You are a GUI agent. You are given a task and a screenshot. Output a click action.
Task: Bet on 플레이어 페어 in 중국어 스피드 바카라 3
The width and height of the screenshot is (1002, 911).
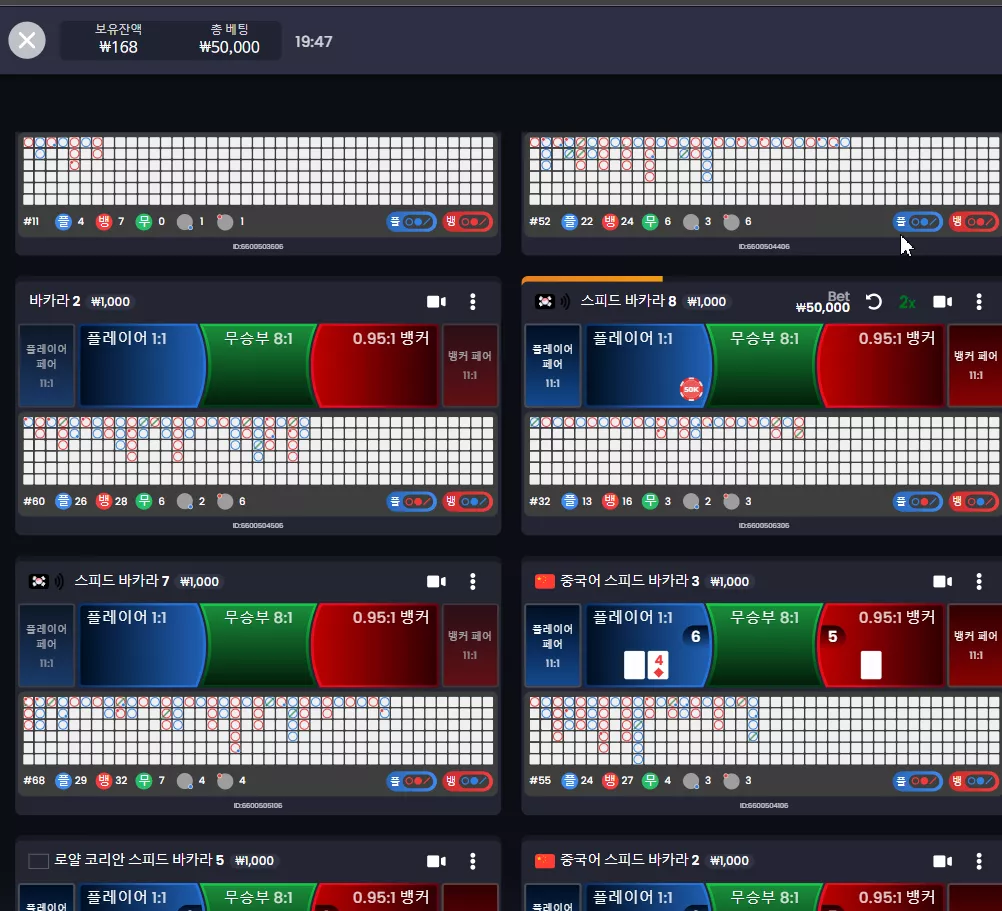coord(553,645)
